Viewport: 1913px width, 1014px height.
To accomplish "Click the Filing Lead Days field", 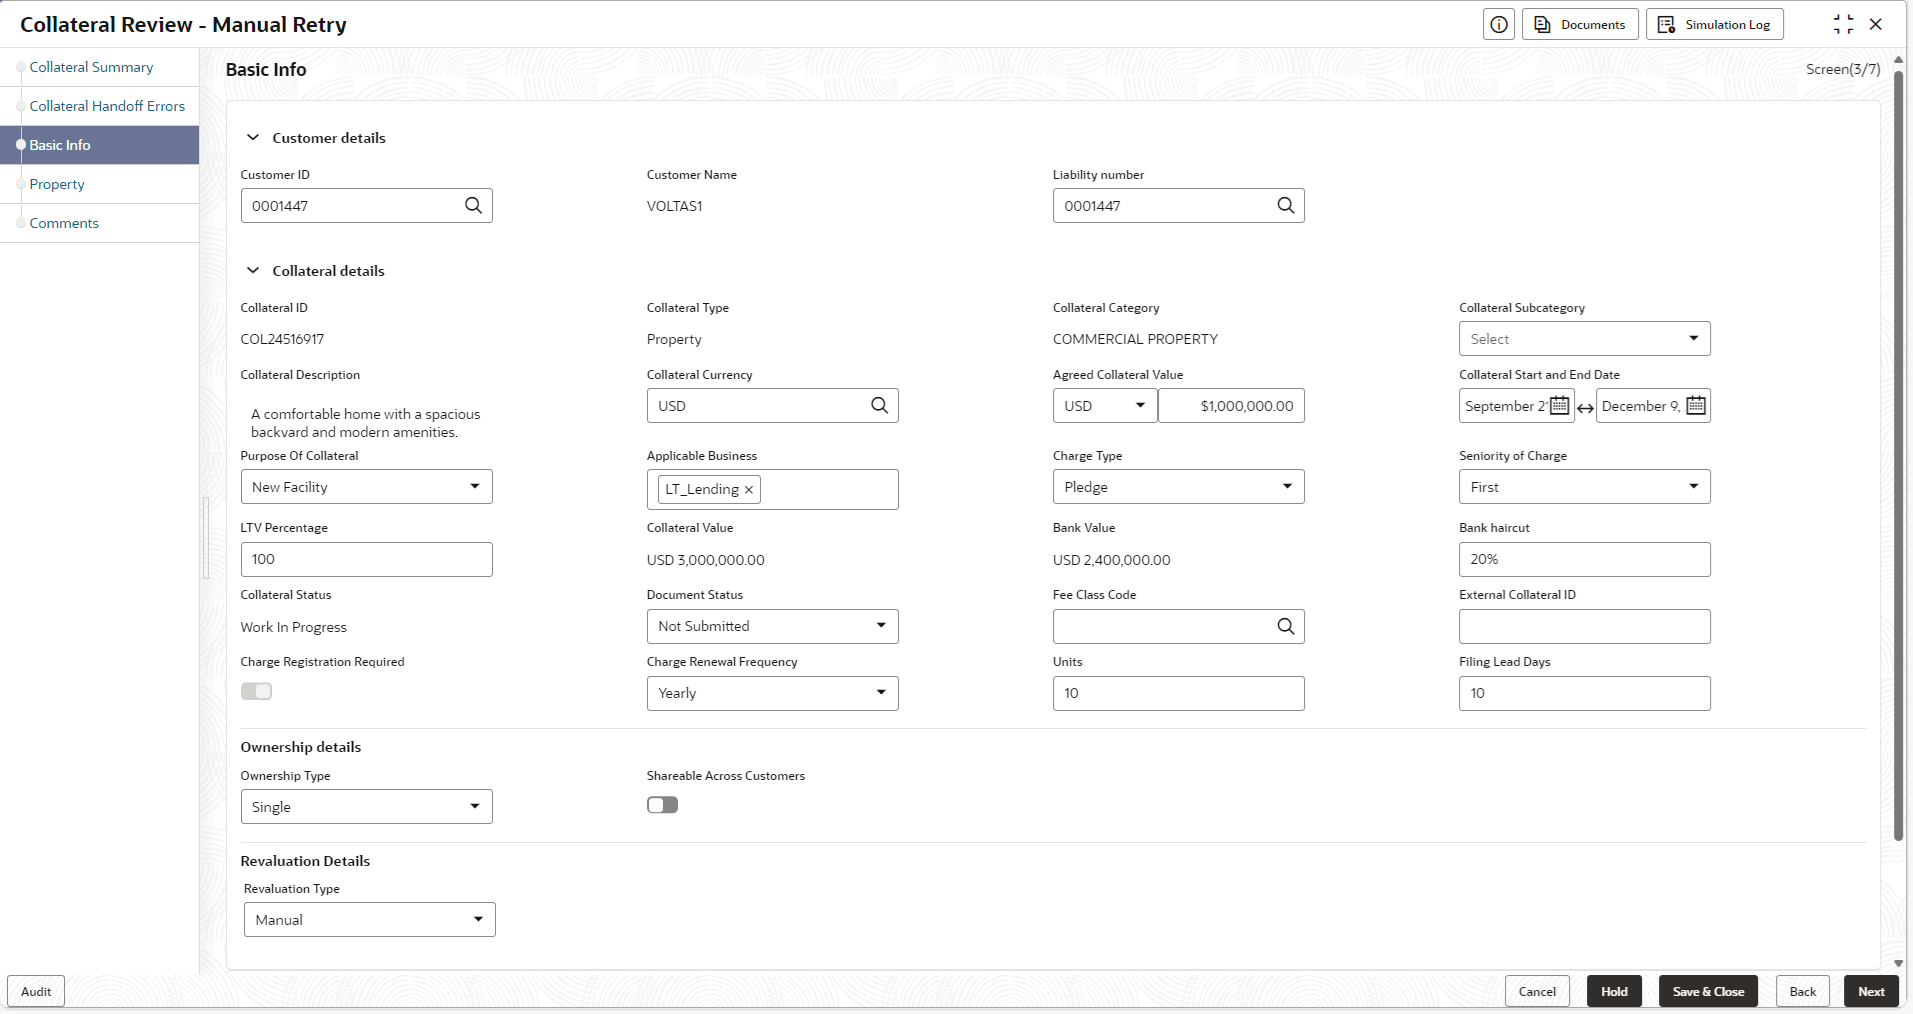I will [x=1584, y=693].
